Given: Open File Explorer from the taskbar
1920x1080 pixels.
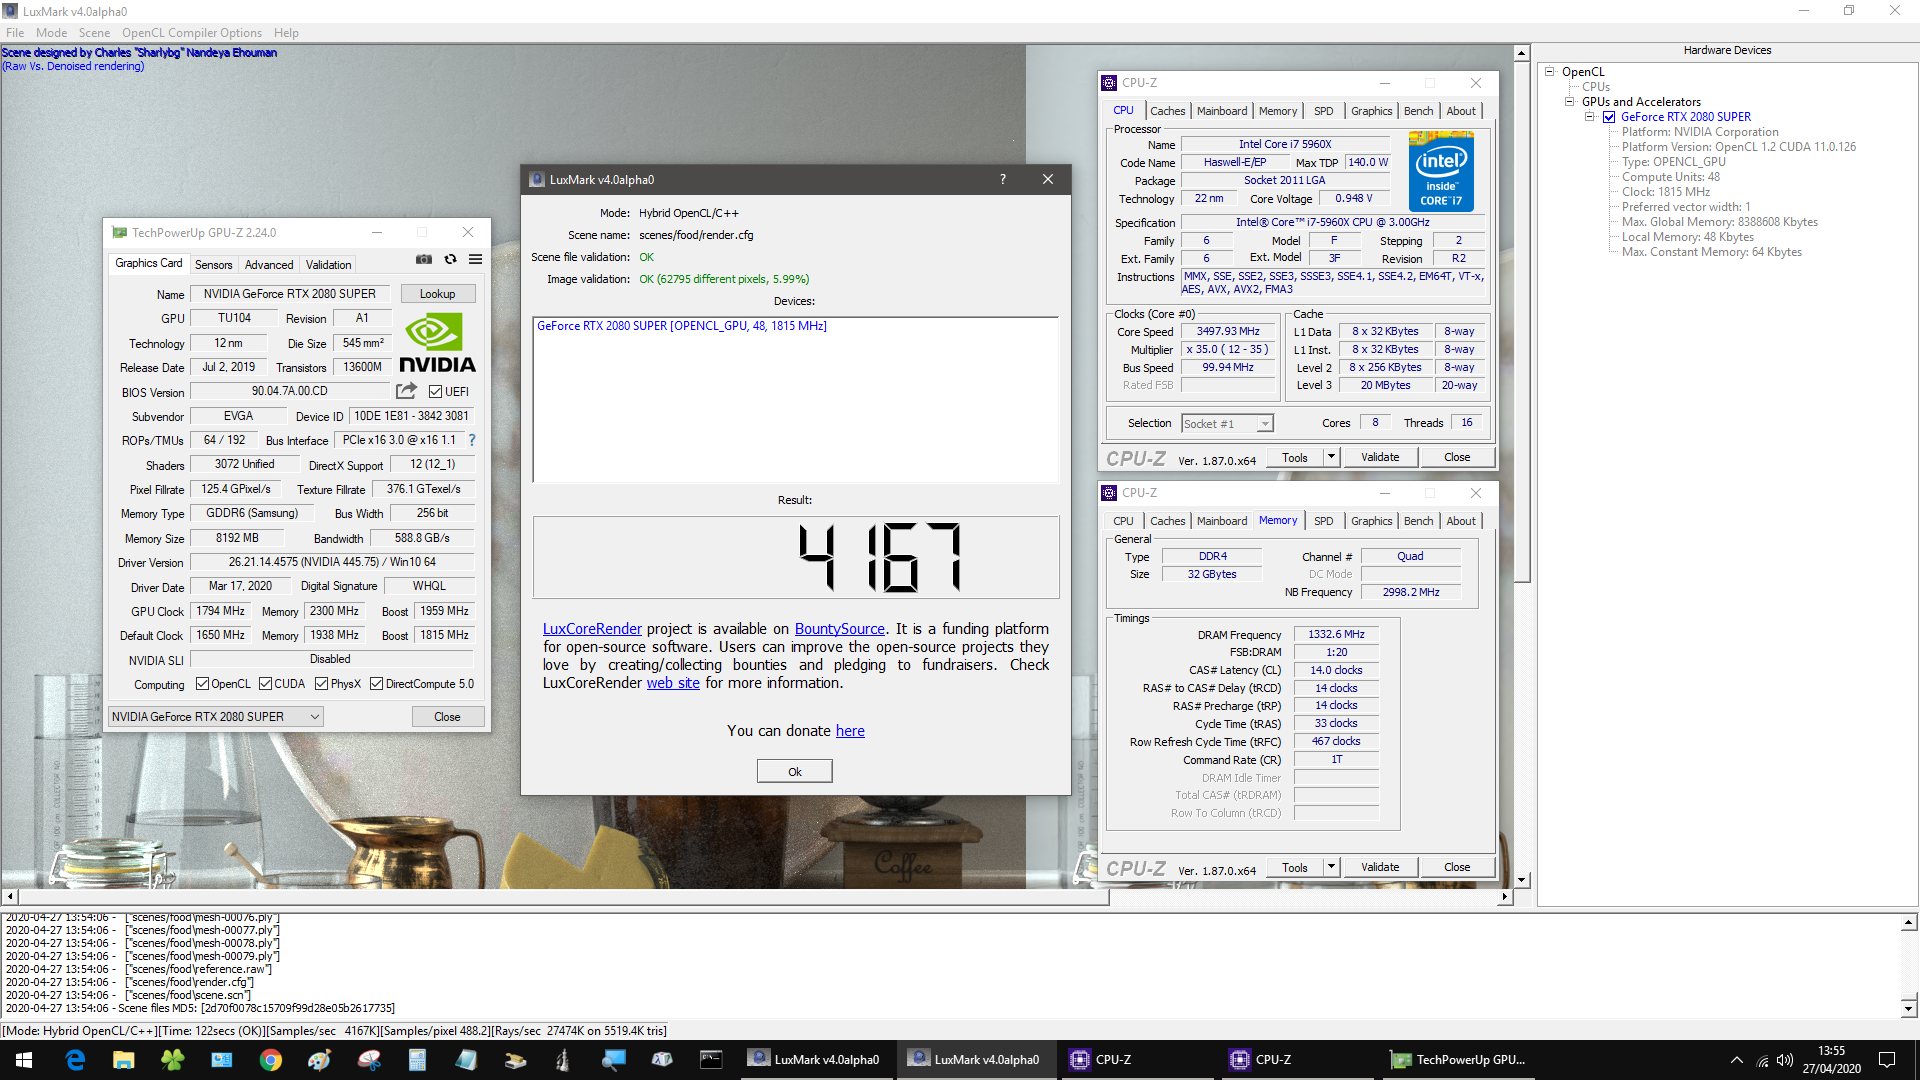Looking at the screenshot, I should [124, 1060].
